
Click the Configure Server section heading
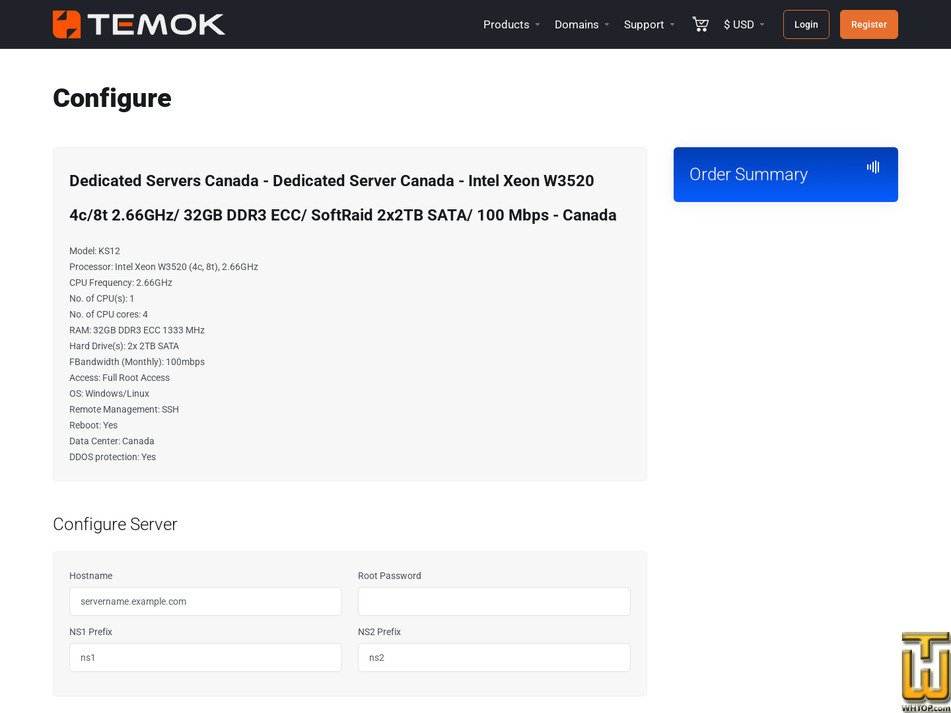(115, 524)
